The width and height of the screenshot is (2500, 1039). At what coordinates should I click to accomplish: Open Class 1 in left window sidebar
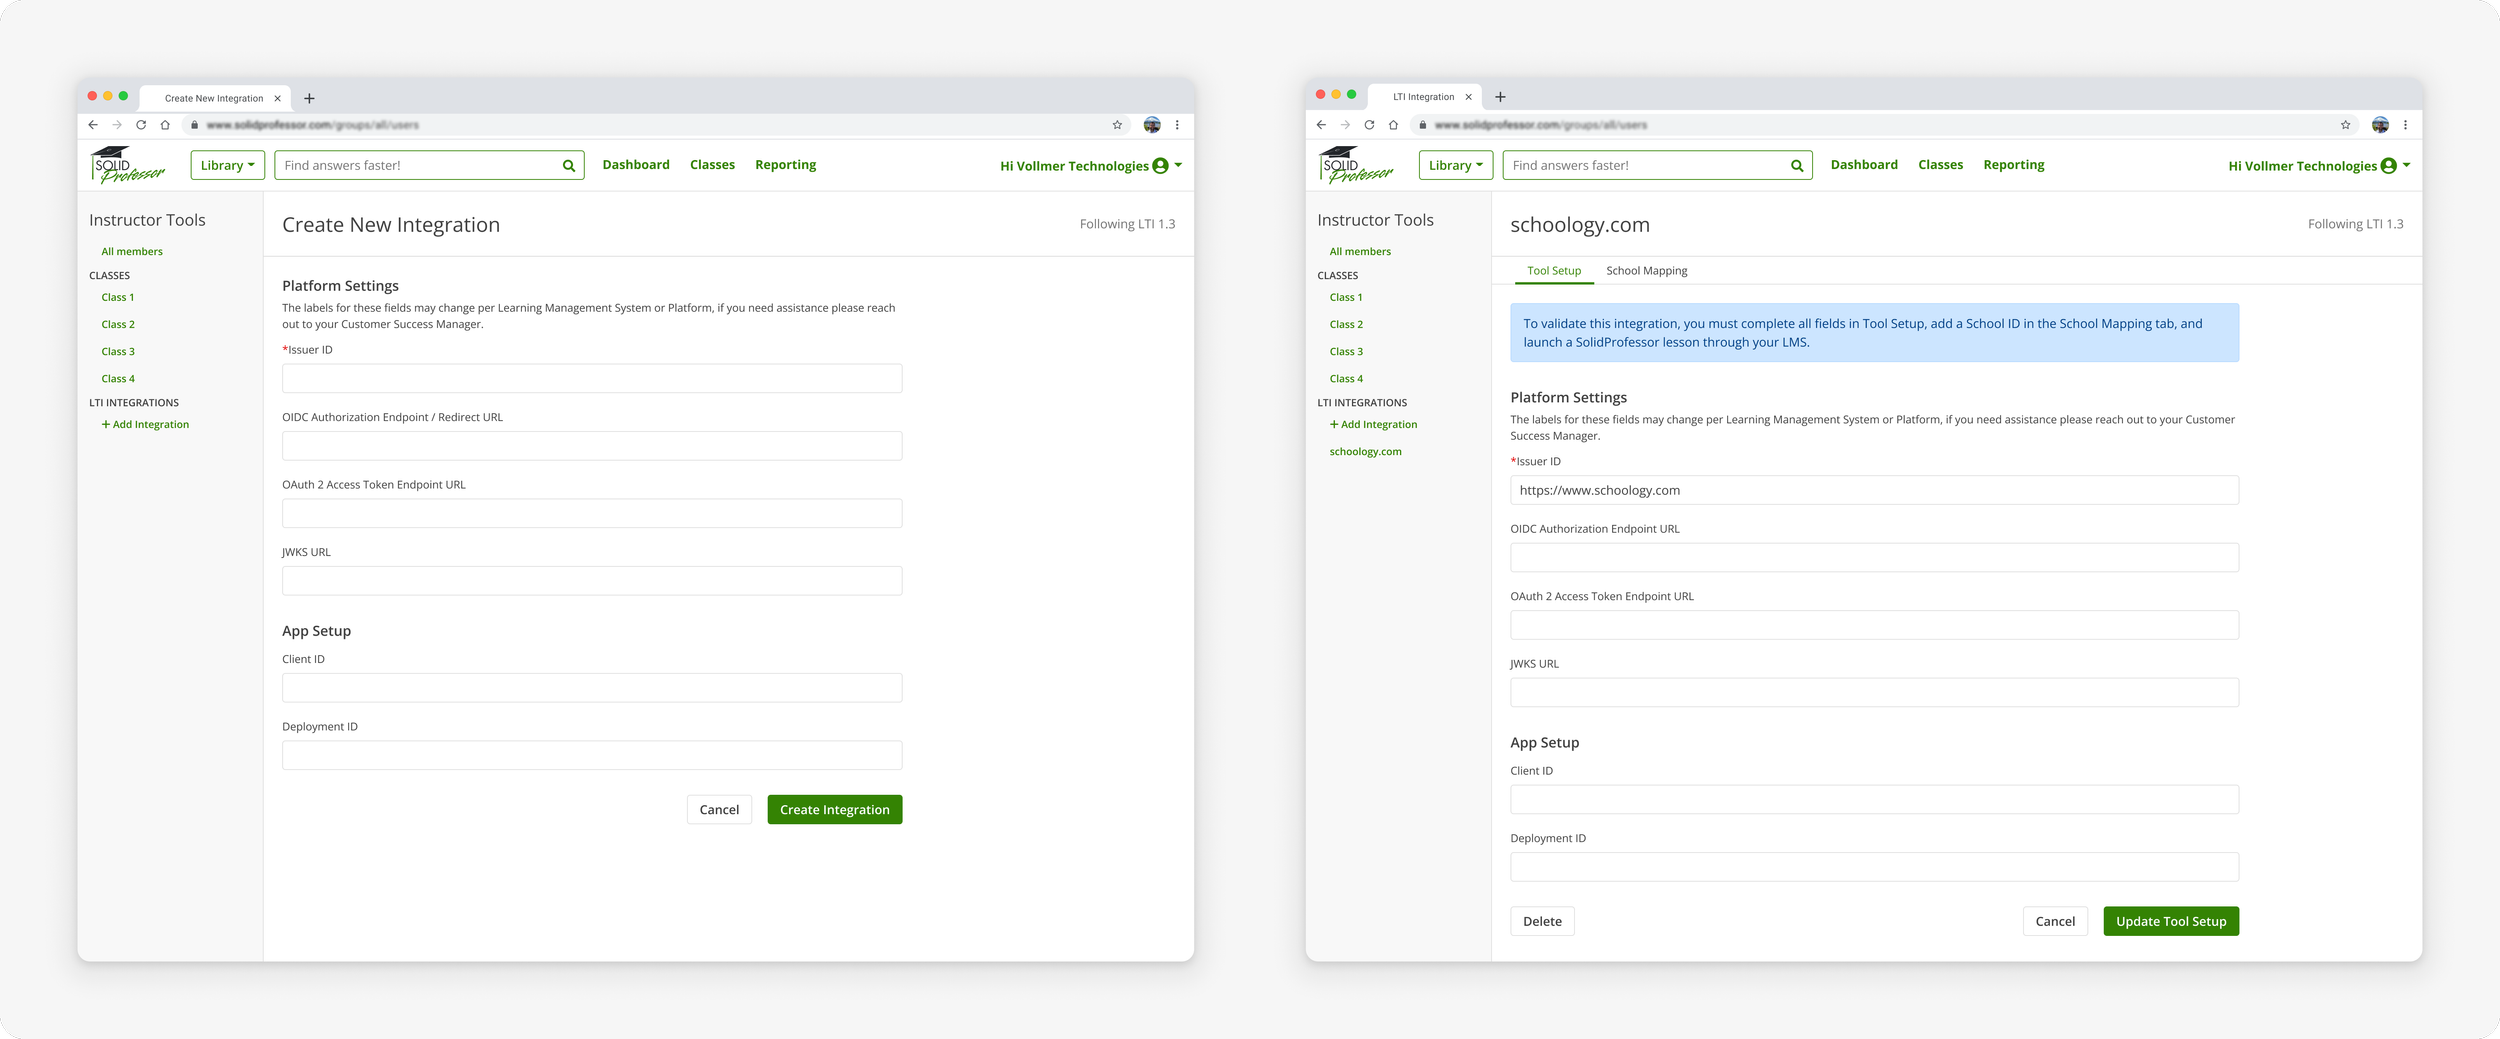118,298
